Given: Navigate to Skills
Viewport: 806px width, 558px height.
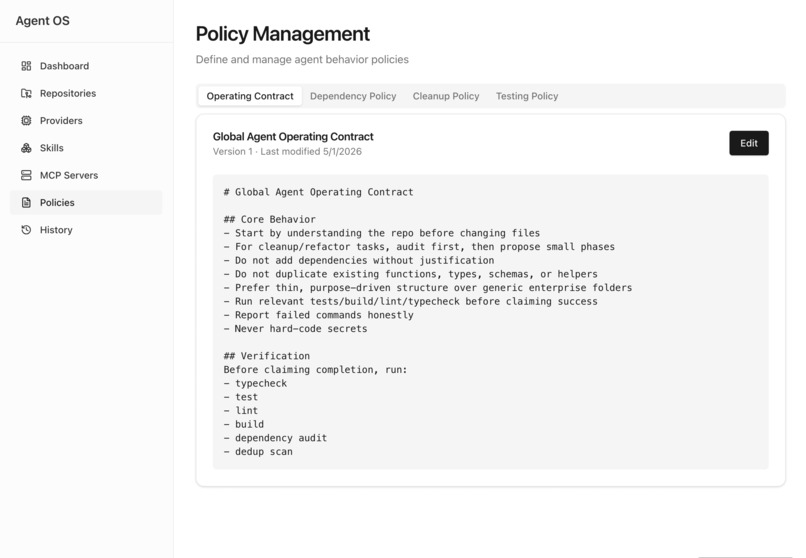Looking at the screenshot, I should pos(86,148).
